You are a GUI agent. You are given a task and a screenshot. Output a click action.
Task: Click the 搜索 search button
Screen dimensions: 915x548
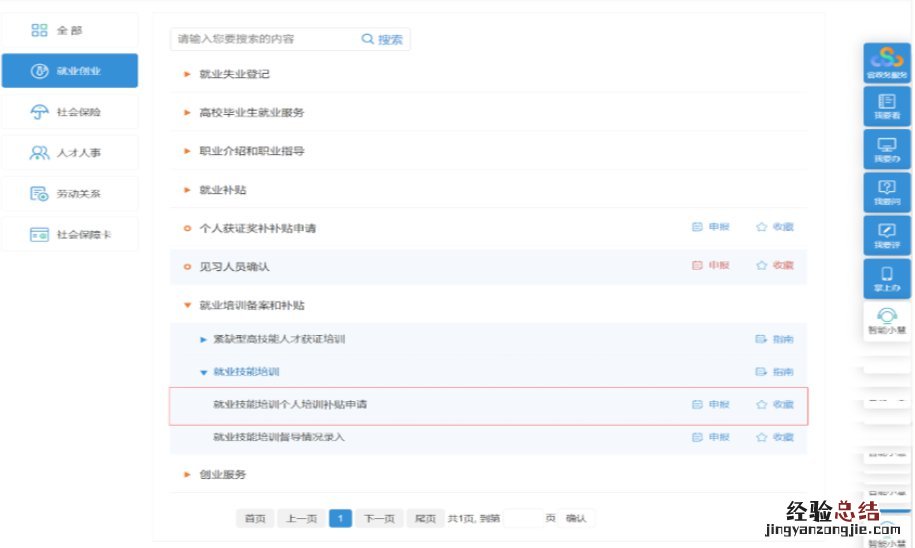382,40
